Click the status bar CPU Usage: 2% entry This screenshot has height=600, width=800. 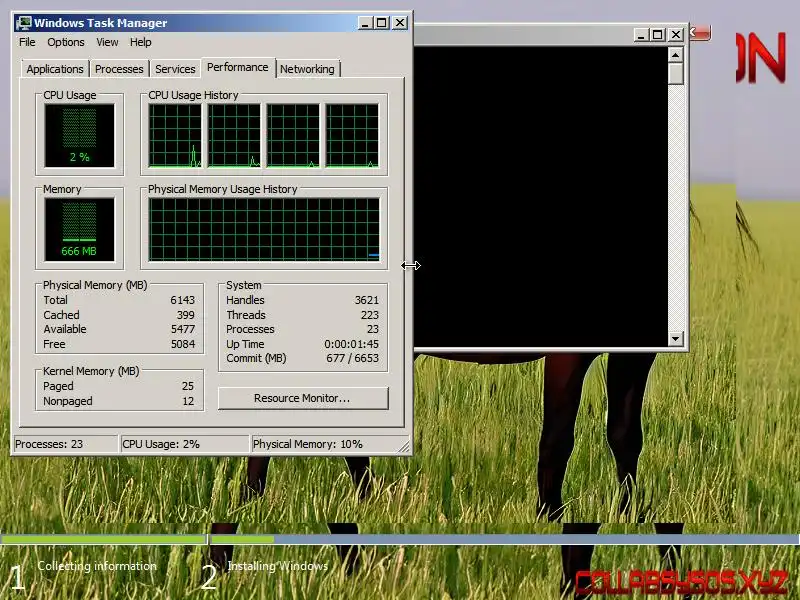point(184,444)
